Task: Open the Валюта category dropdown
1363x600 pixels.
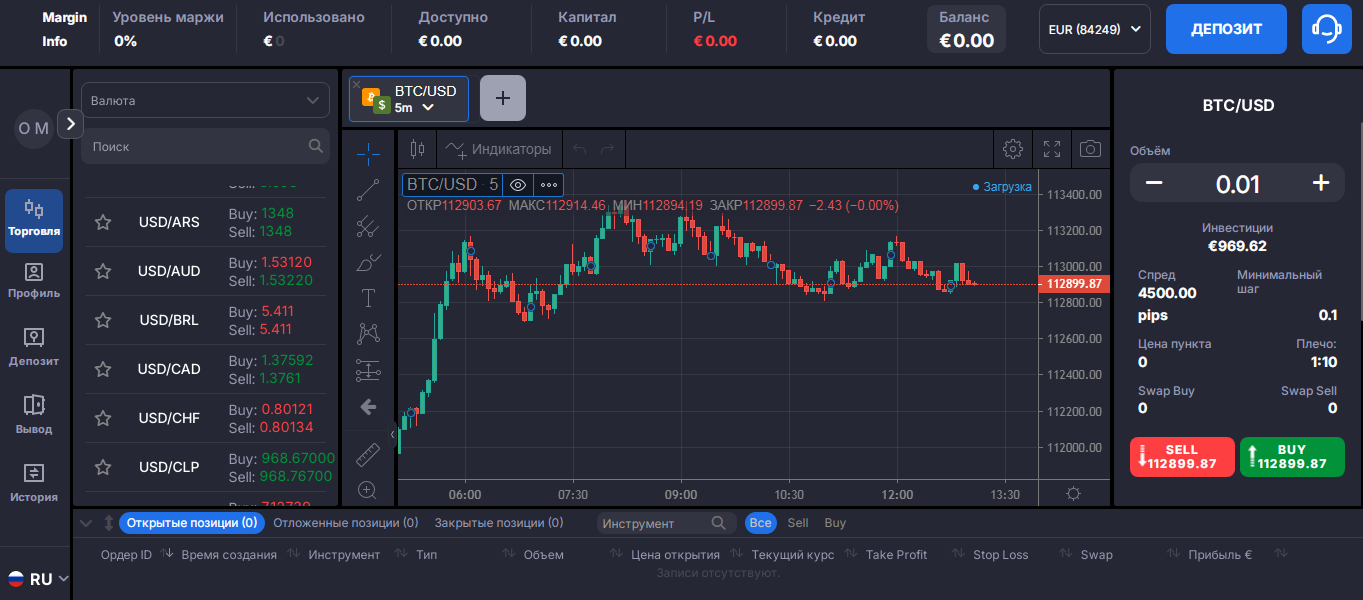Action: point(205,100)
